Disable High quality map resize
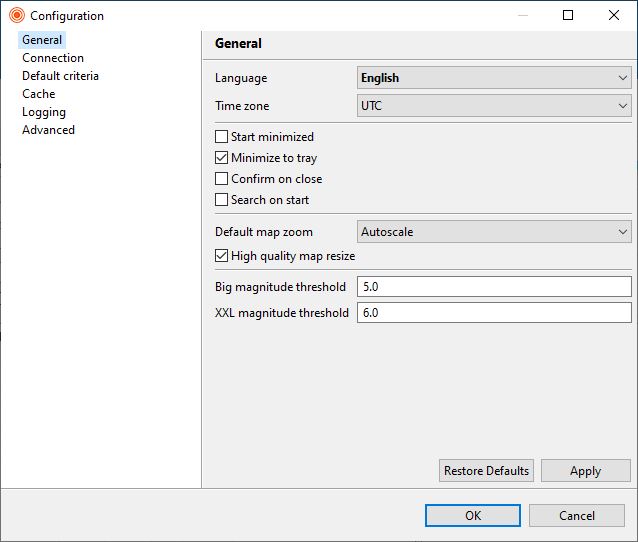The image size is (638, 542). [x=221, y=256]
